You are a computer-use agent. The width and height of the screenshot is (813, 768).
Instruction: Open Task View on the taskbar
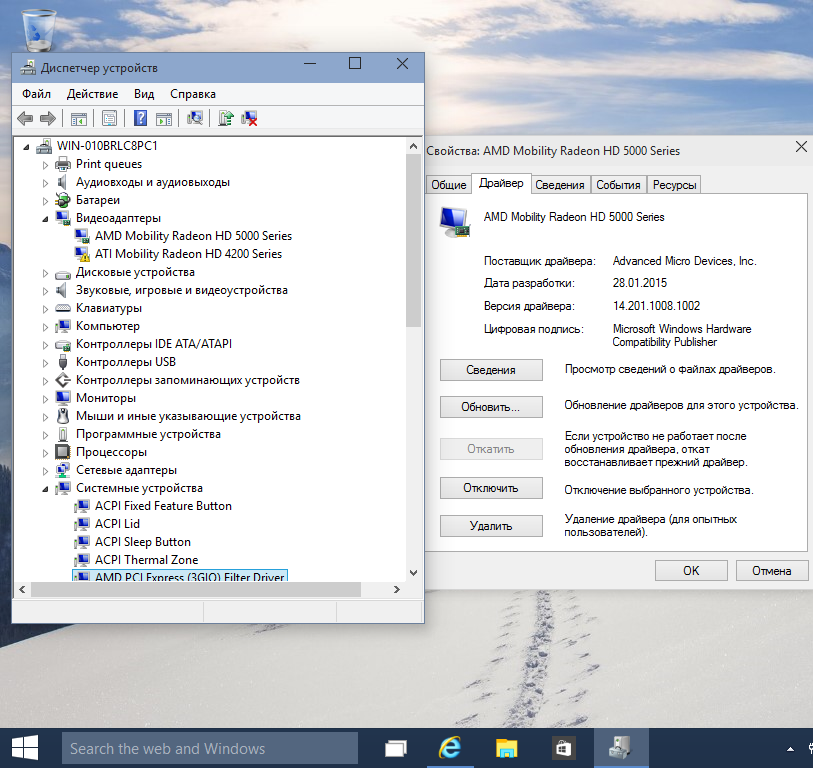396,748
